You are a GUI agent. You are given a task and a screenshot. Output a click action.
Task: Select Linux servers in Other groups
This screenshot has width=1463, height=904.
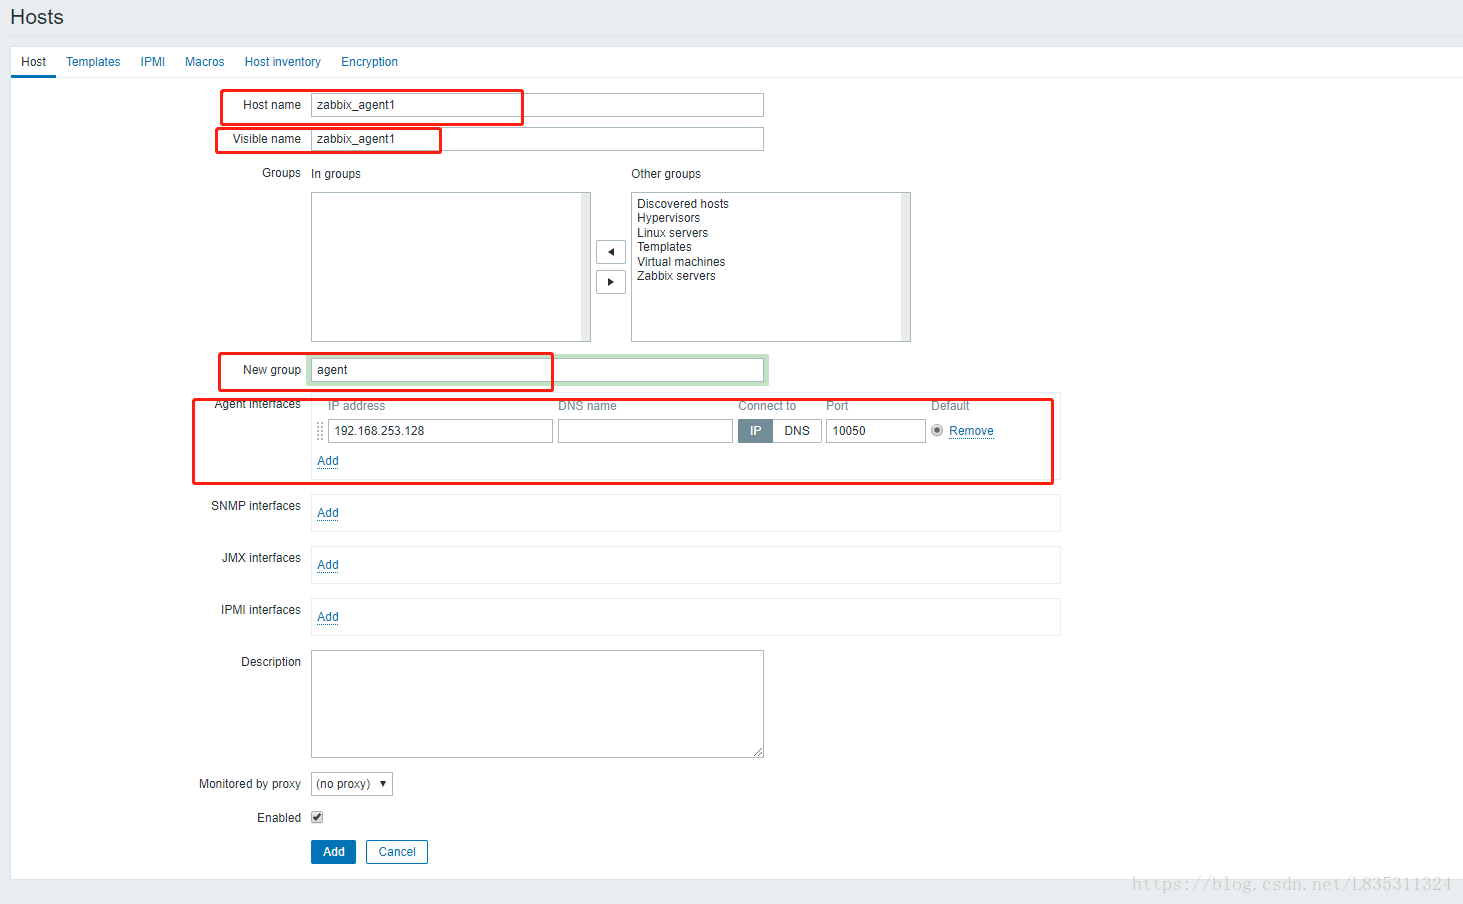click(672, 233)
